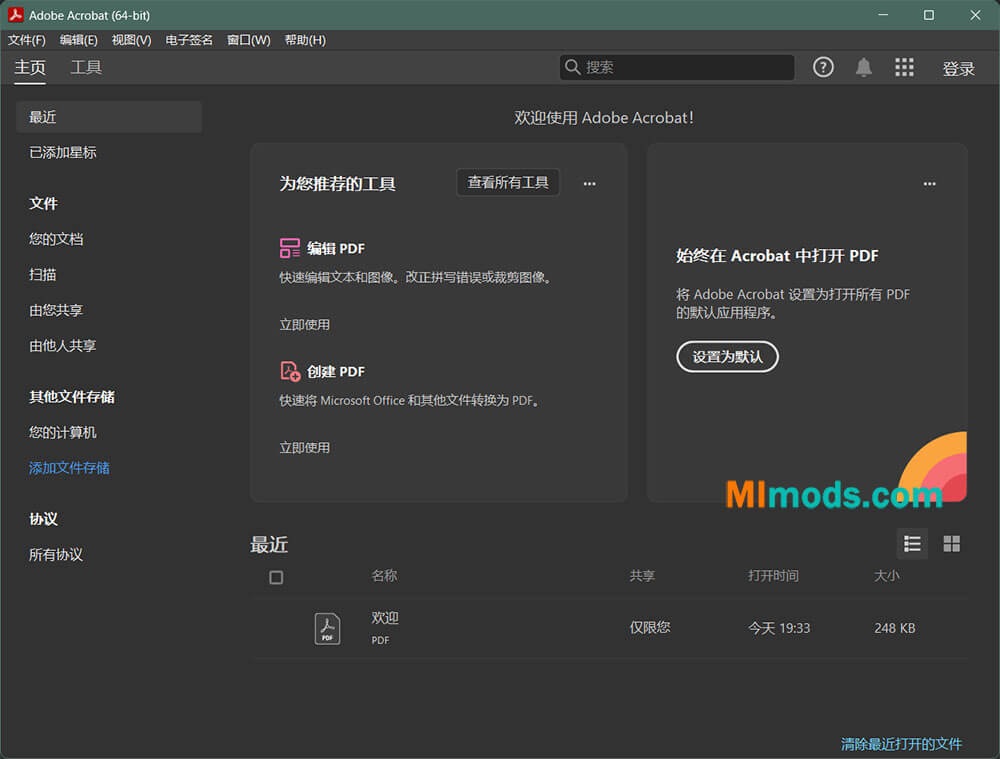The height and width of the screenshot is (759, 1000).
Task: Click the 查看所有工具 button
Action: [508, 182]
